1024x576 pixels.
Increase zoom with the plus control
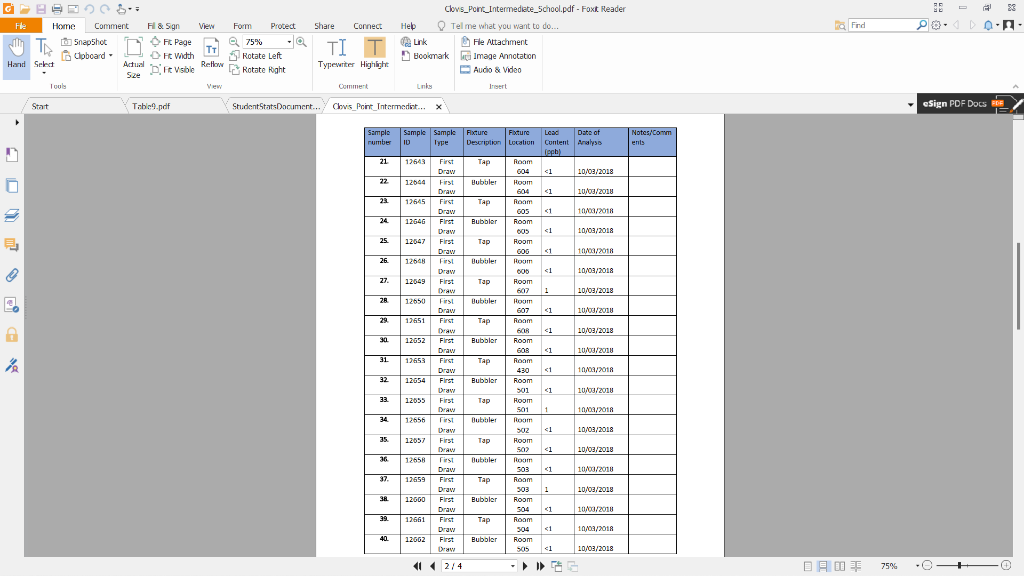click(302, 41)
